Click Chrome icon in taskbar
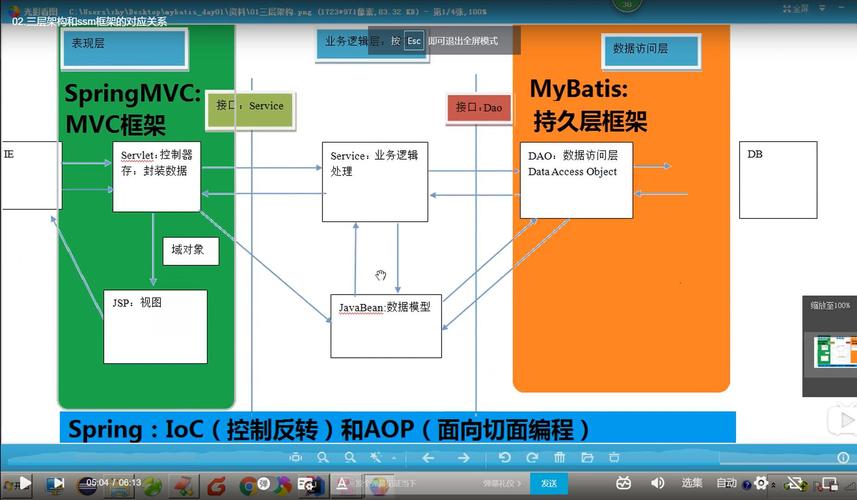The width and height of the screenshot is (857, 500). (249, 485)
